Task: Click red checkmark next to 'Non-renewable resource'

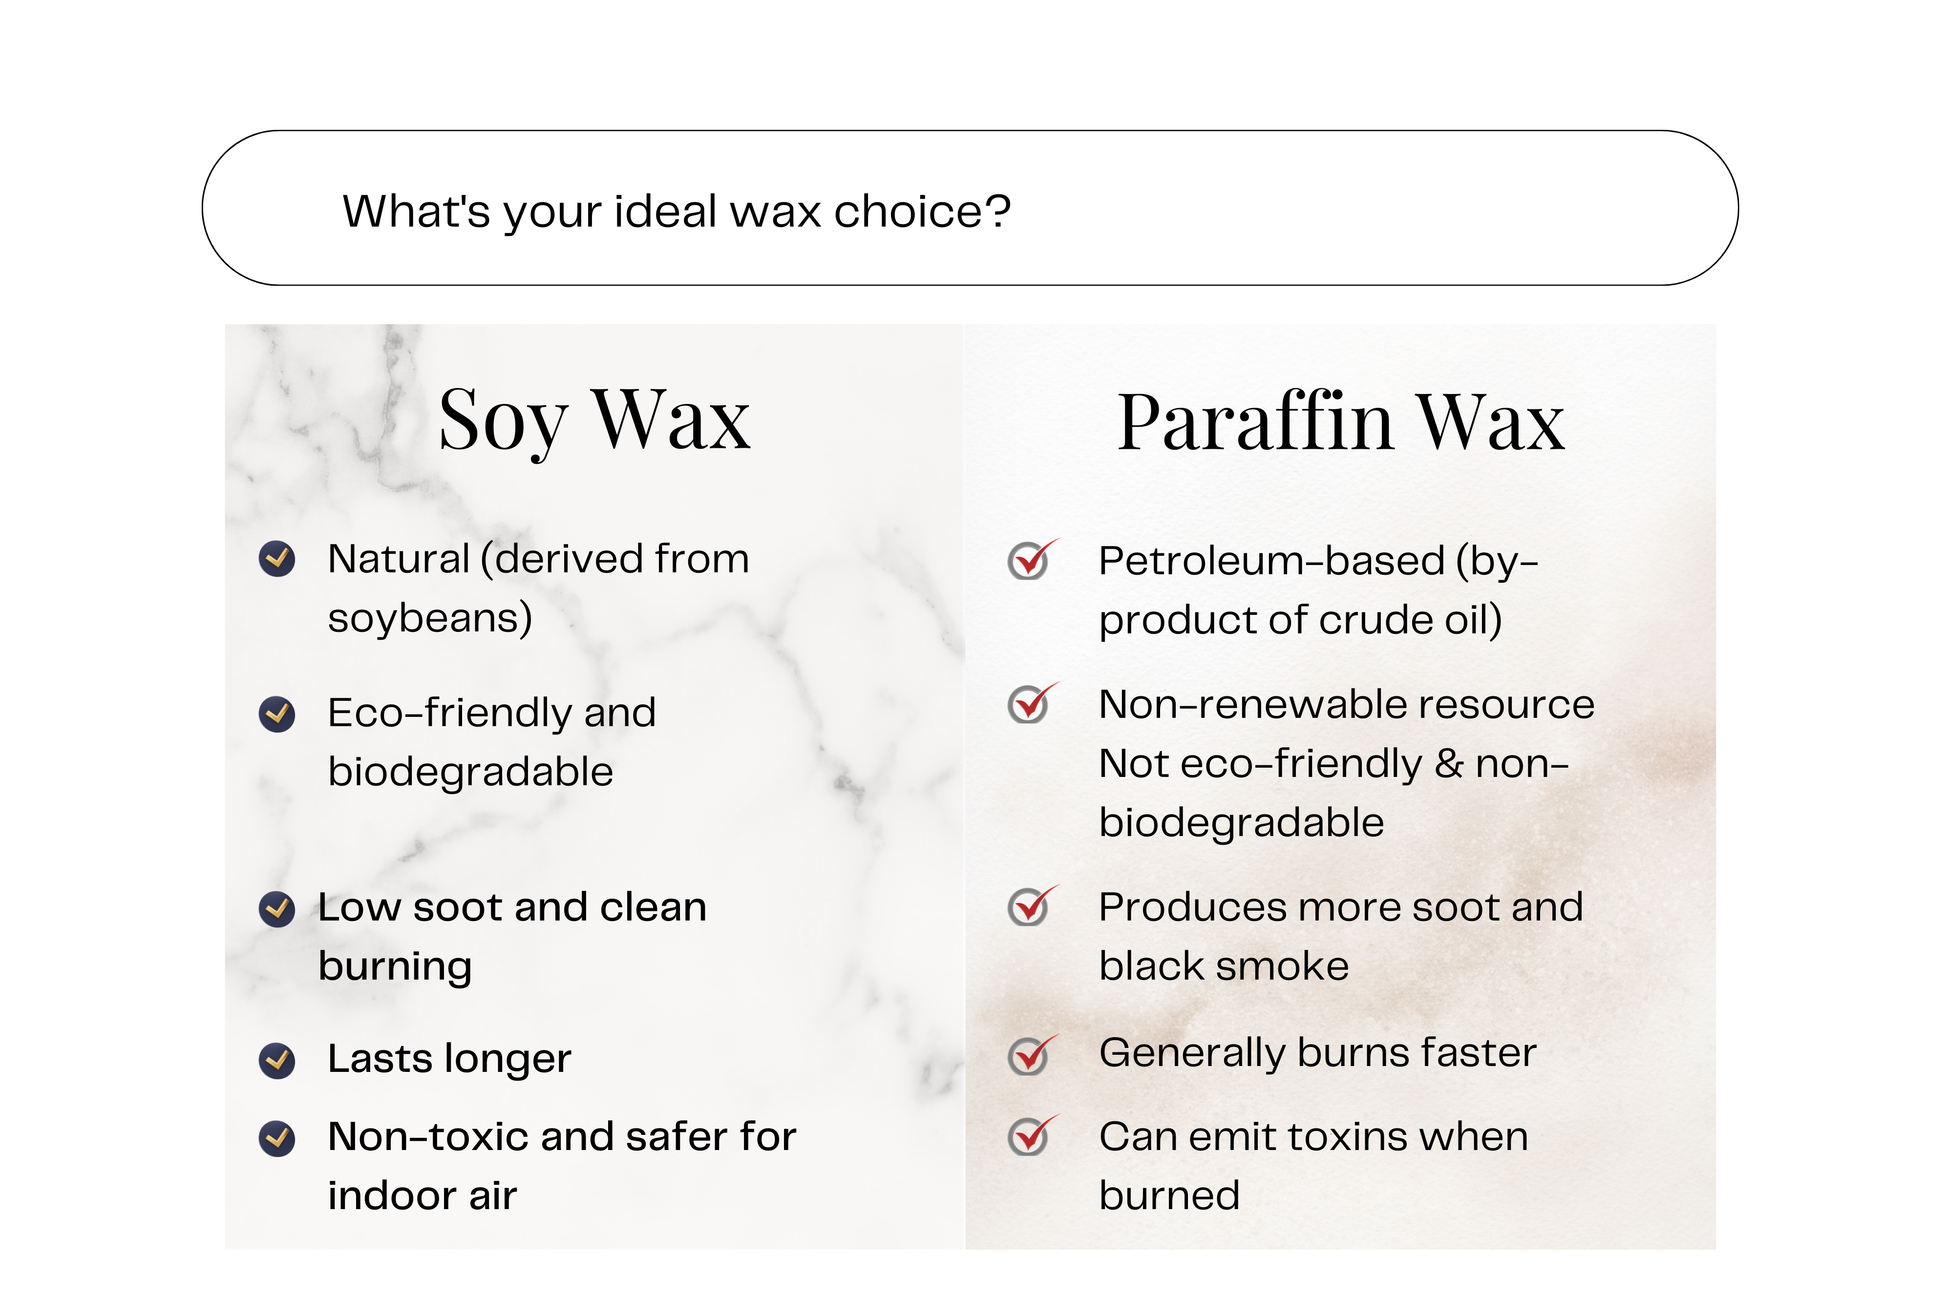Action: [1029, 704]
